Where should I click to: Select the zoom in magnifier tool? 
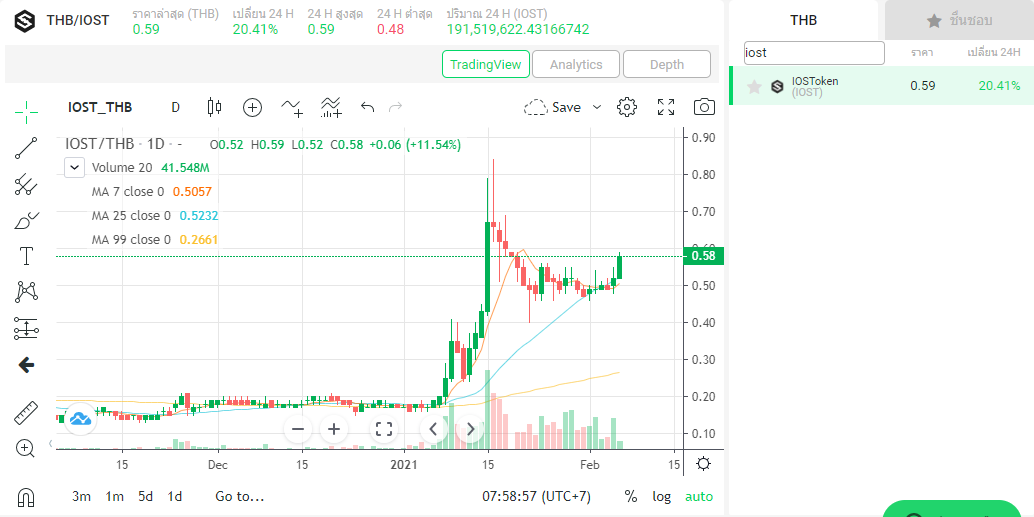click(26, 449)
